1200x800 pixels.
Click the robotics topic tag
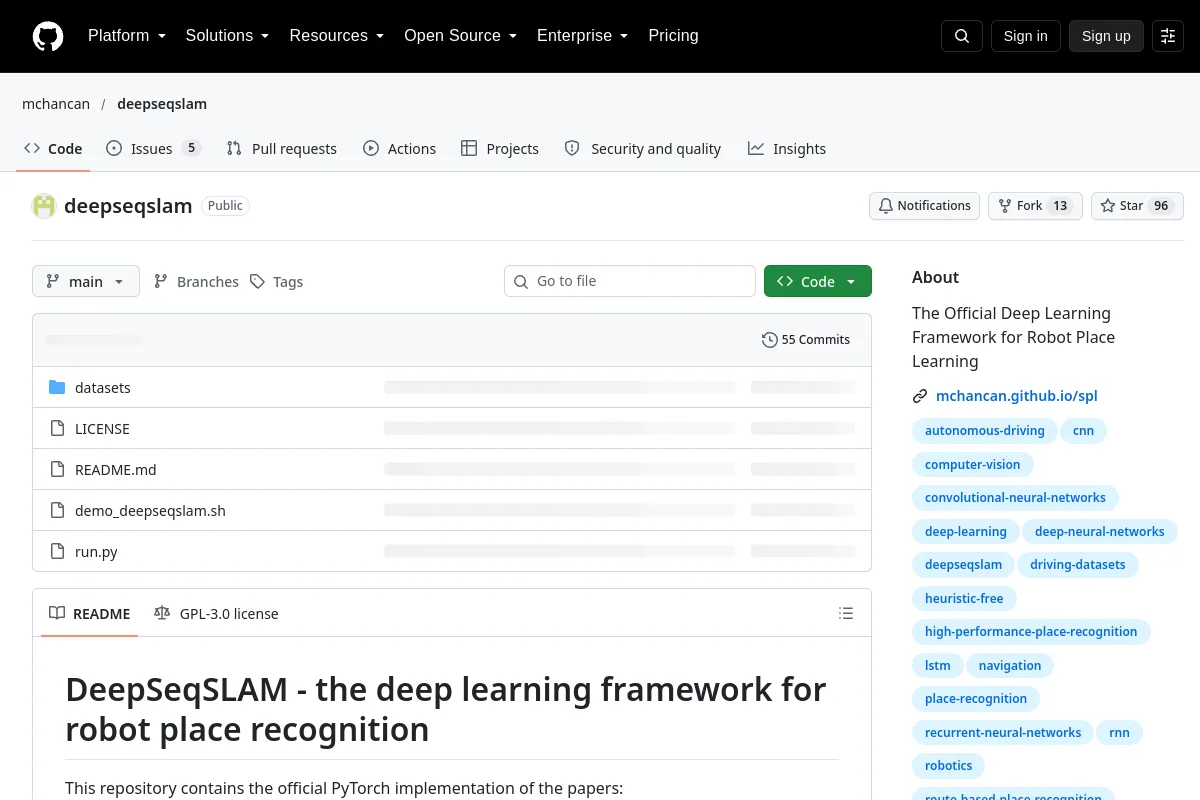[948, 766]
